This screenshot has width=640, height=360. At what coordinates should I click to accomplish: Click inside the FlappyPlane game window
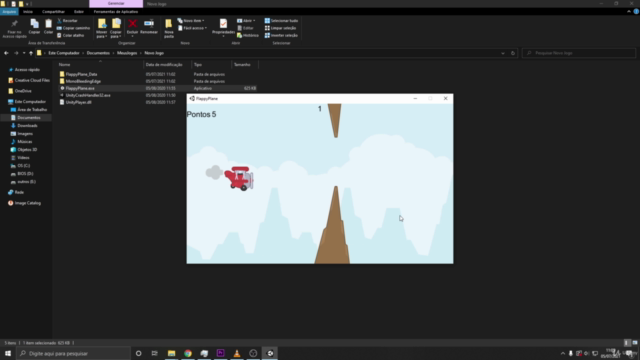(x=320, y=184)
